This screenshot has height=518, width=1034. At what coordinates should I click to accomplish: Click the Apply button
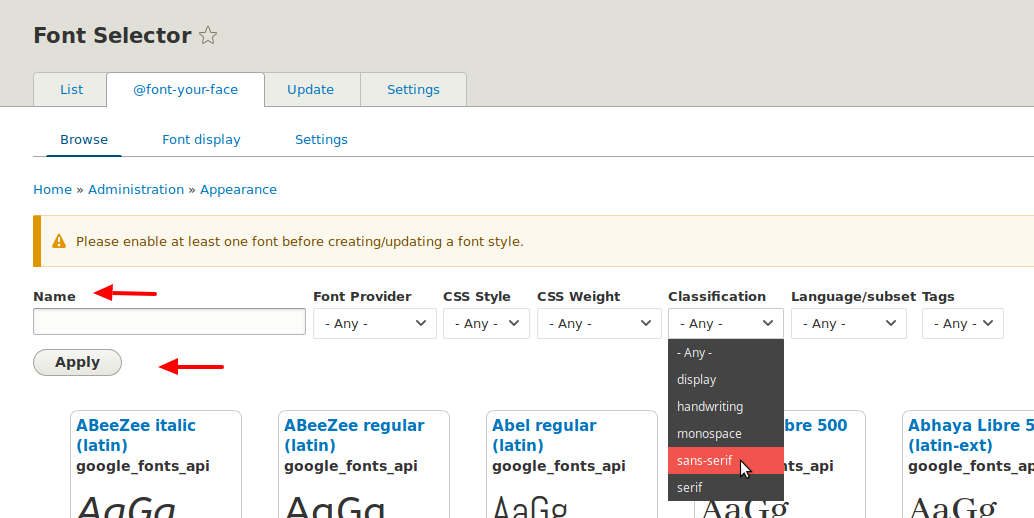coord(77,362)
